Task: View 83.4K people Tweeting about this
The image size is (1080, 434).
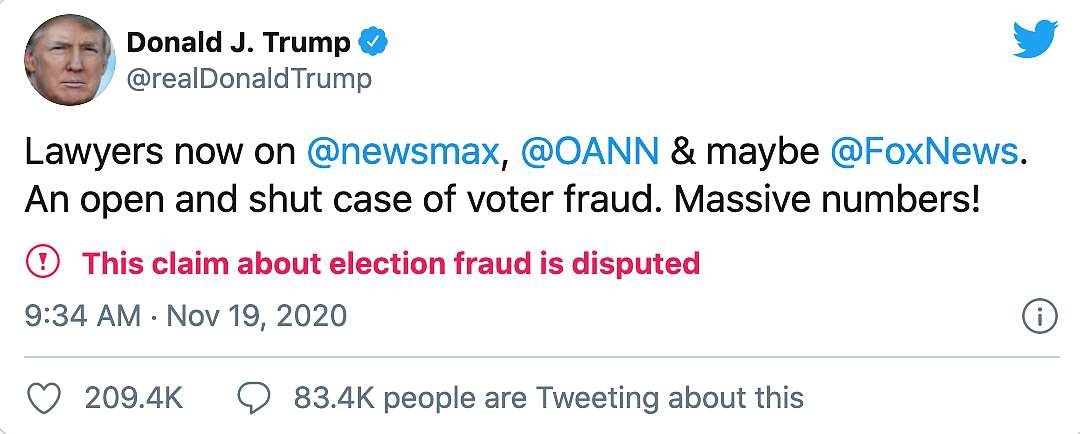Action: pos(548,398)
